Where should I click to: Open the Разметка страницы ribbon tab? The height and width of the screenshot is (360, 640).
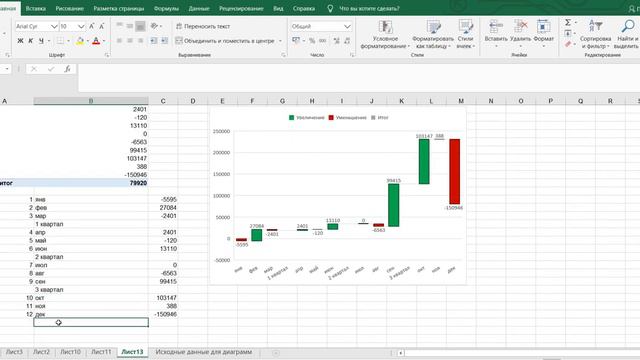pos(119,8)
